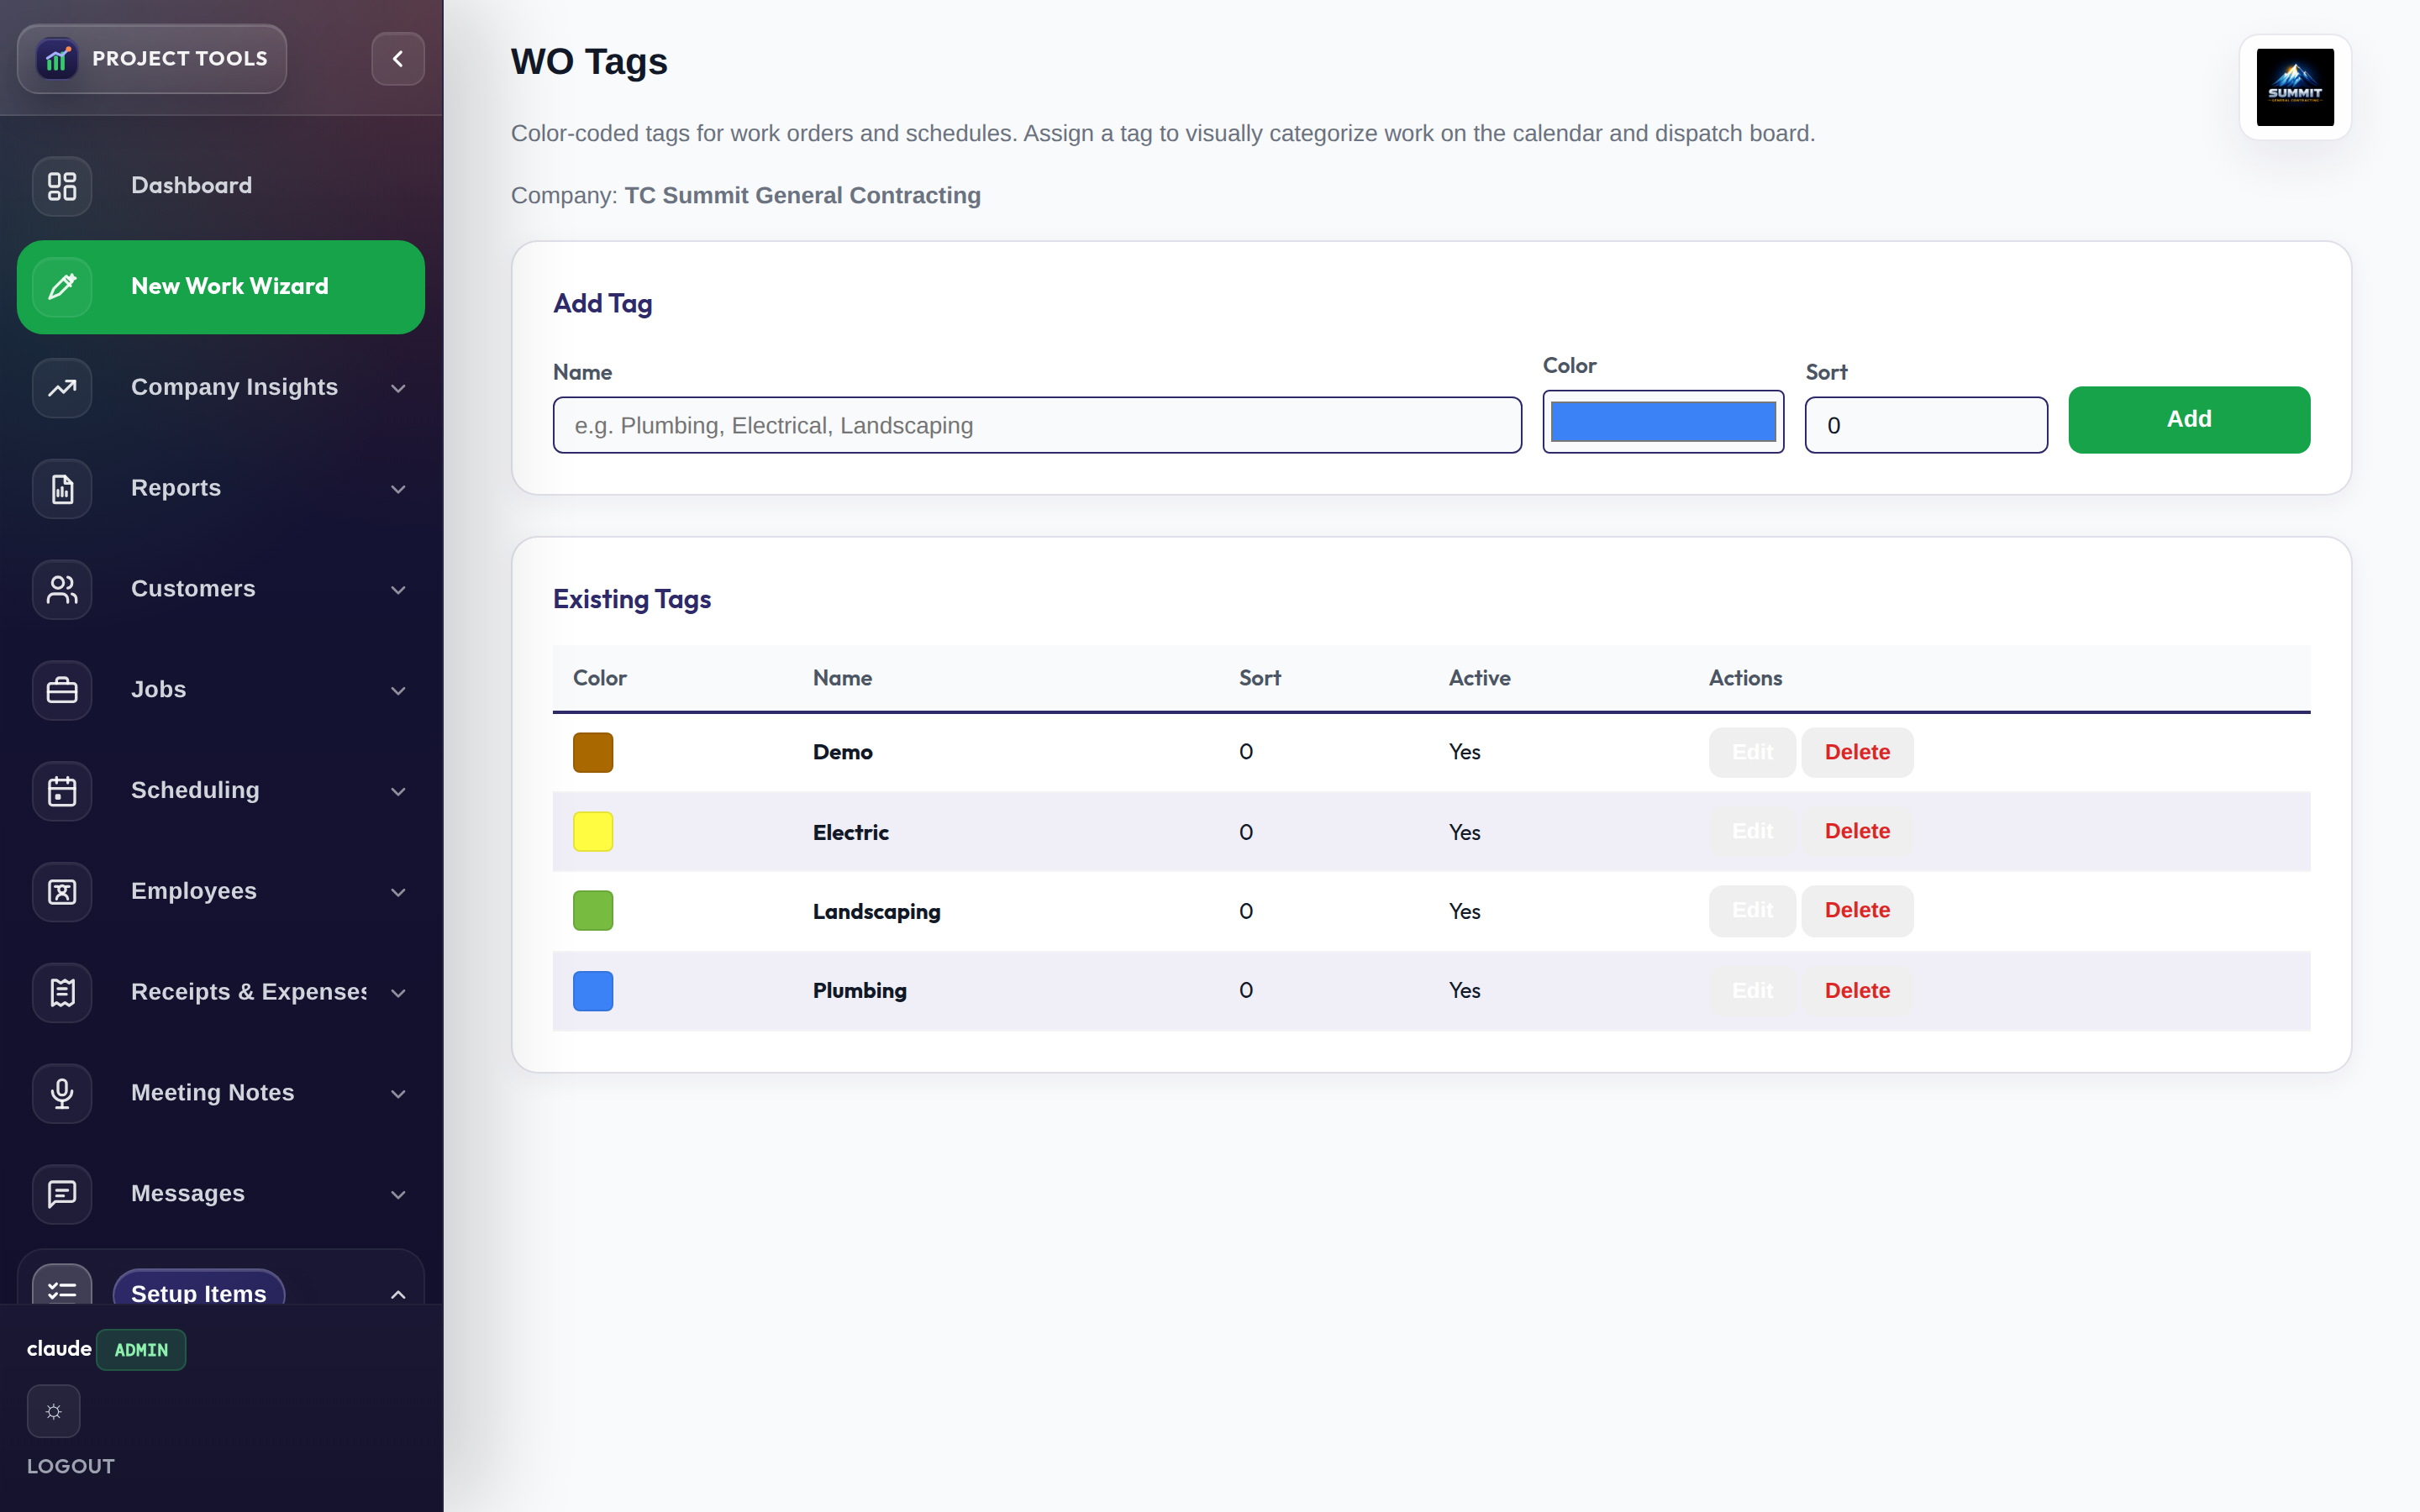Click the Project Tools header button
Image resolution: width=2420 pixels, height=1512 pixels.
pyautogui.click(x=152, y=59)
